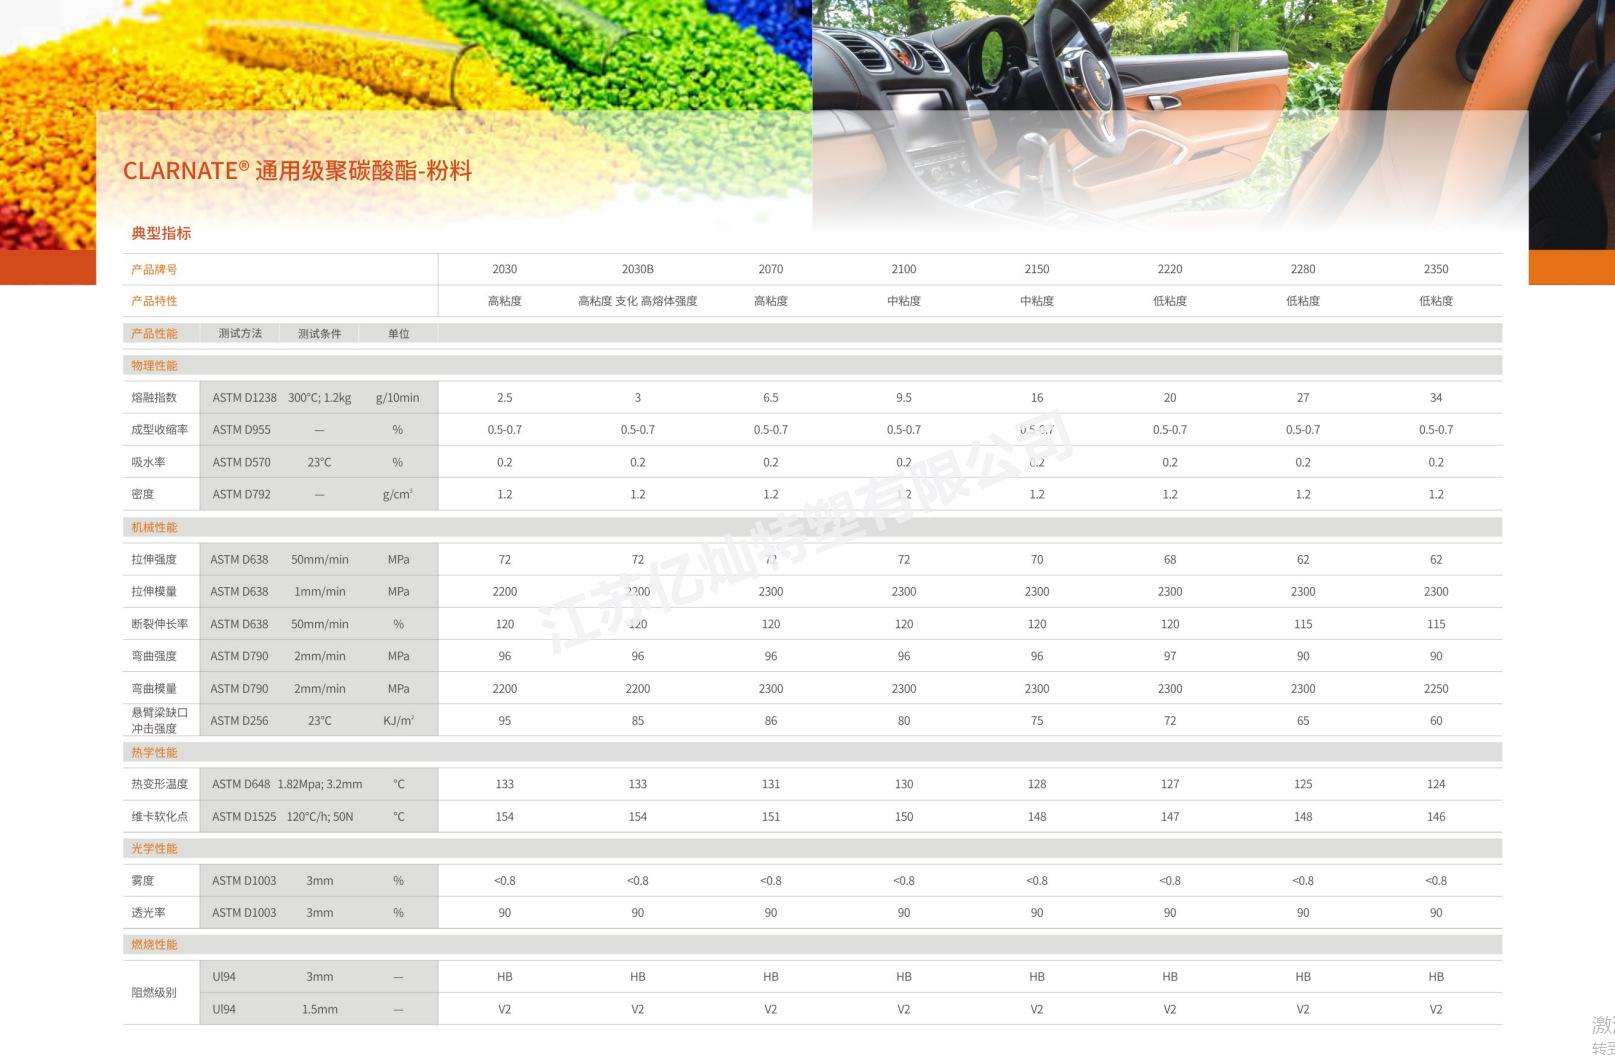Select product grade "2070" column header
The image size is (1615, 1062).
(771, 269)
